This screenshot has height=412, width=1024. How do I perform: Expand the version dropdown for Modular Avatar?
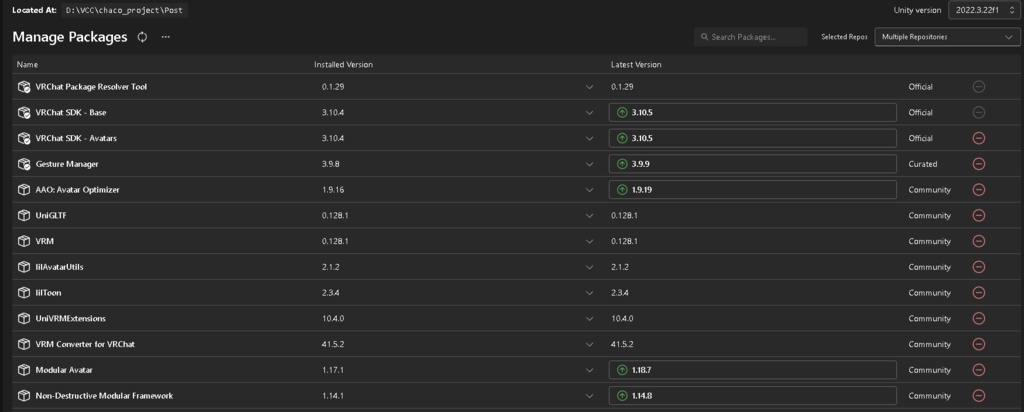pos(590,370)
